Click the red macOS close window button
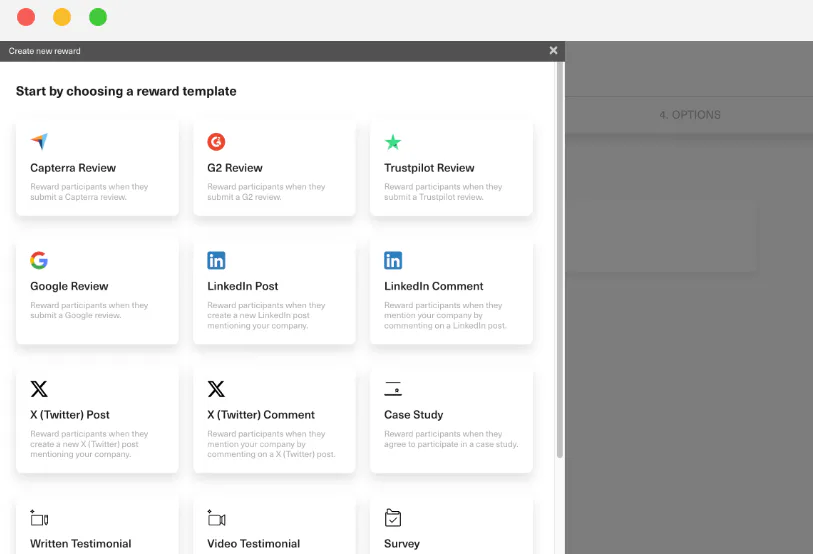This screenshot has width=813, height=554. click(x=26, y=17)
